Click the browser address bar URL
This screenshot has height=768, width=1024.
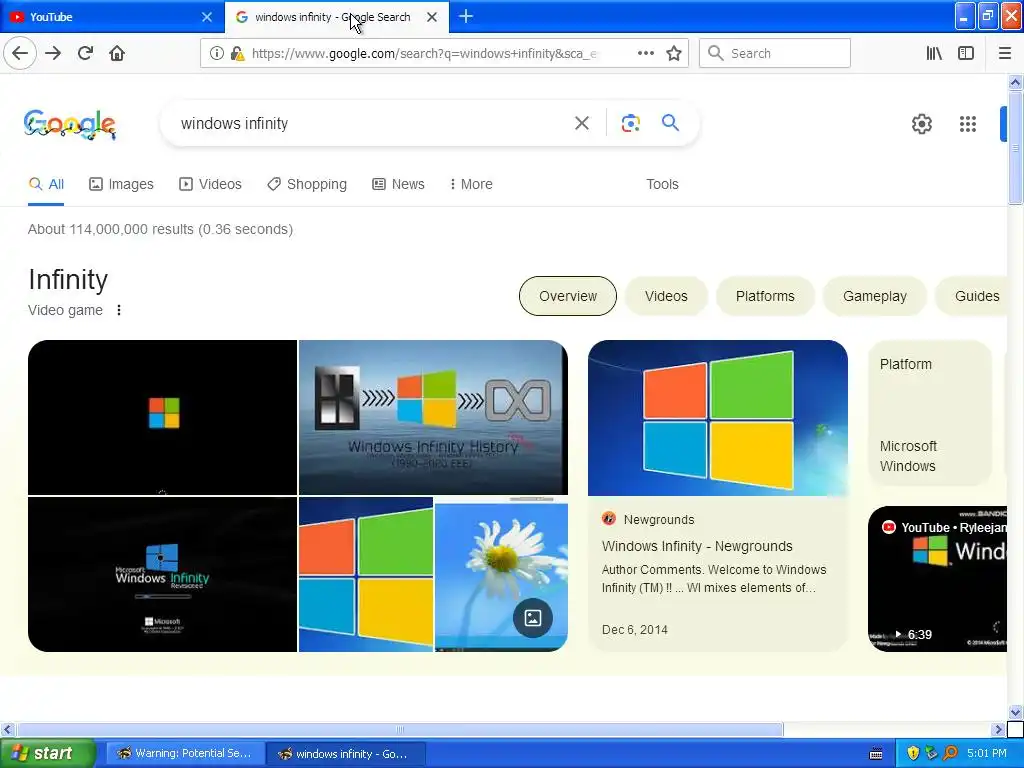[x=424, y=54]
